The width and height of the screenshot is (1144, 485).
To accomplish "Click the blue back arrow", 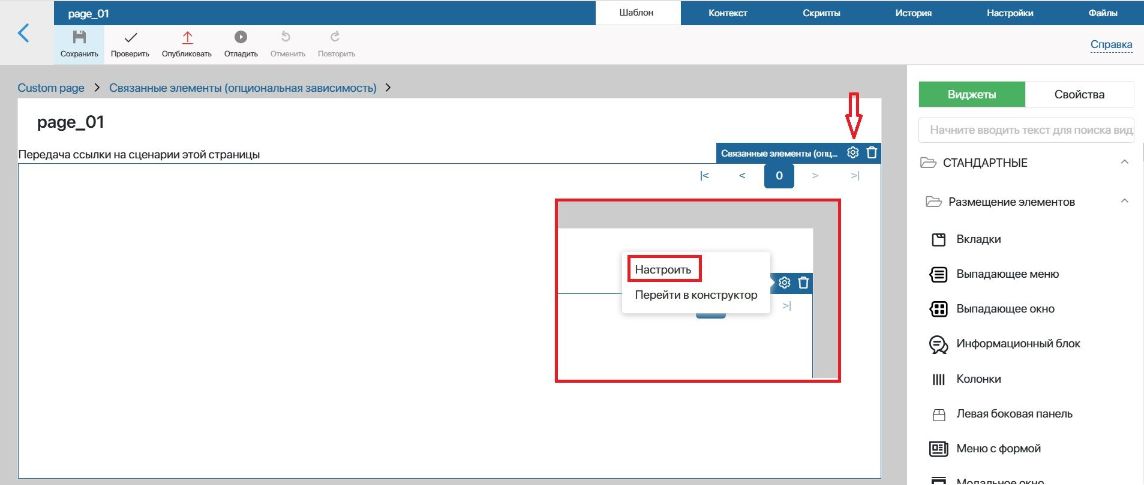I will click(x=24, y=33).
